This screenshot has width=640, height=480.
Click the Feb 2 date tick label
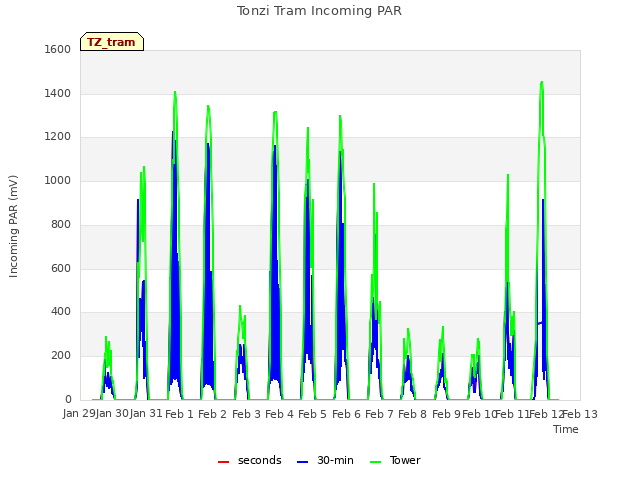[x=212, y=414]
